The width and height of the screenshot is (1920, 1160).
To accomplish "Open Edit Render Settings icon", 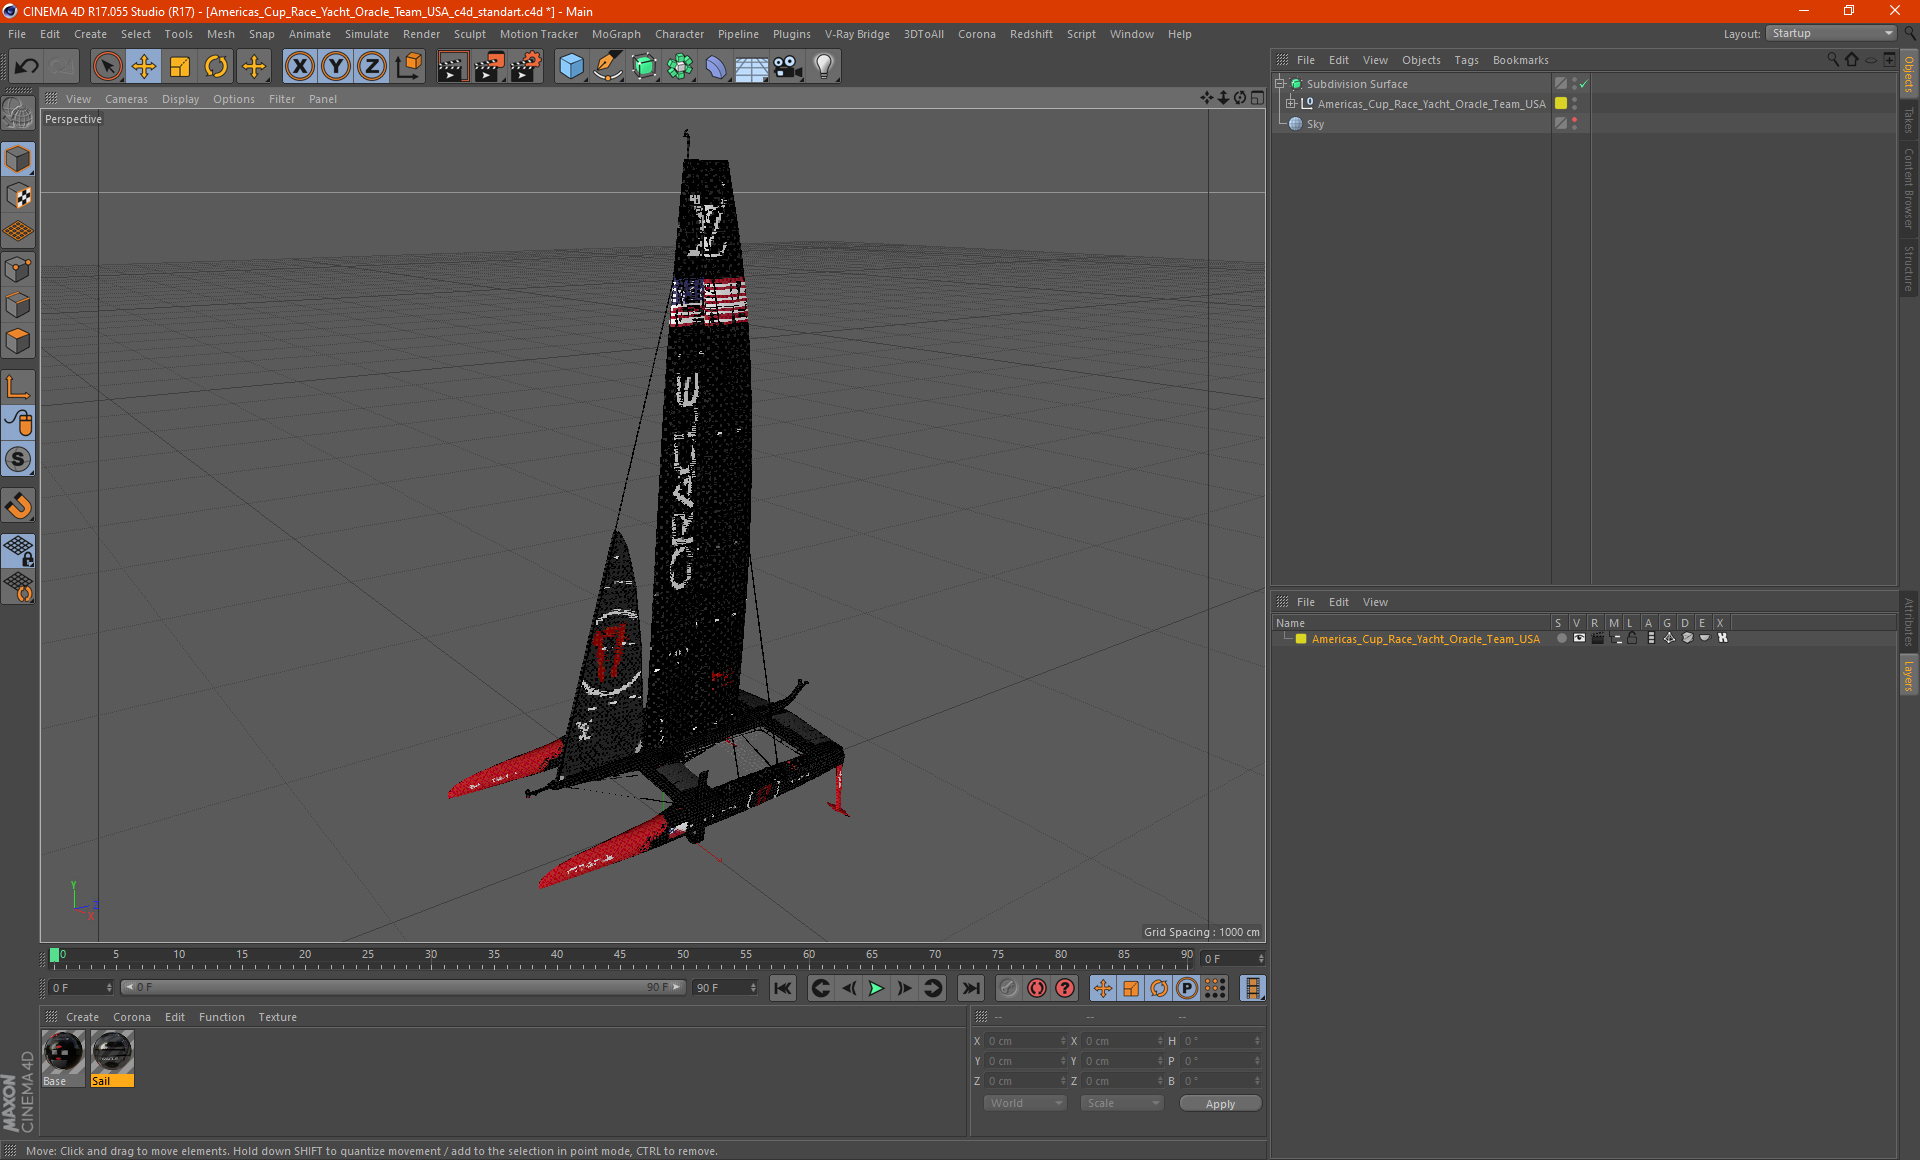I will click(x=526, y=67).
